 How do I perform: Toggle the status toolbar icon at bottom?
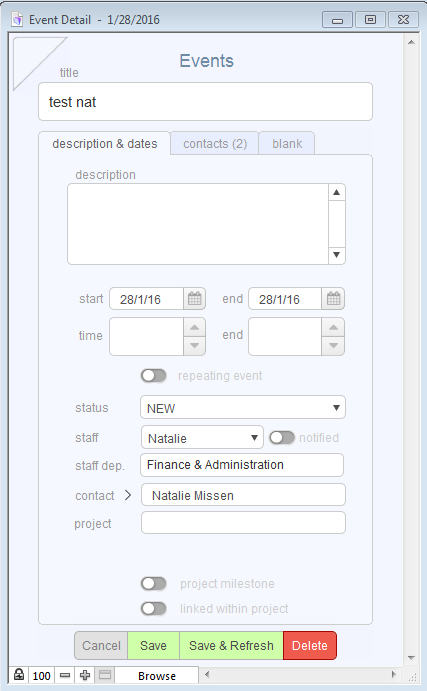pyautogui.click(x=105, y=675)
